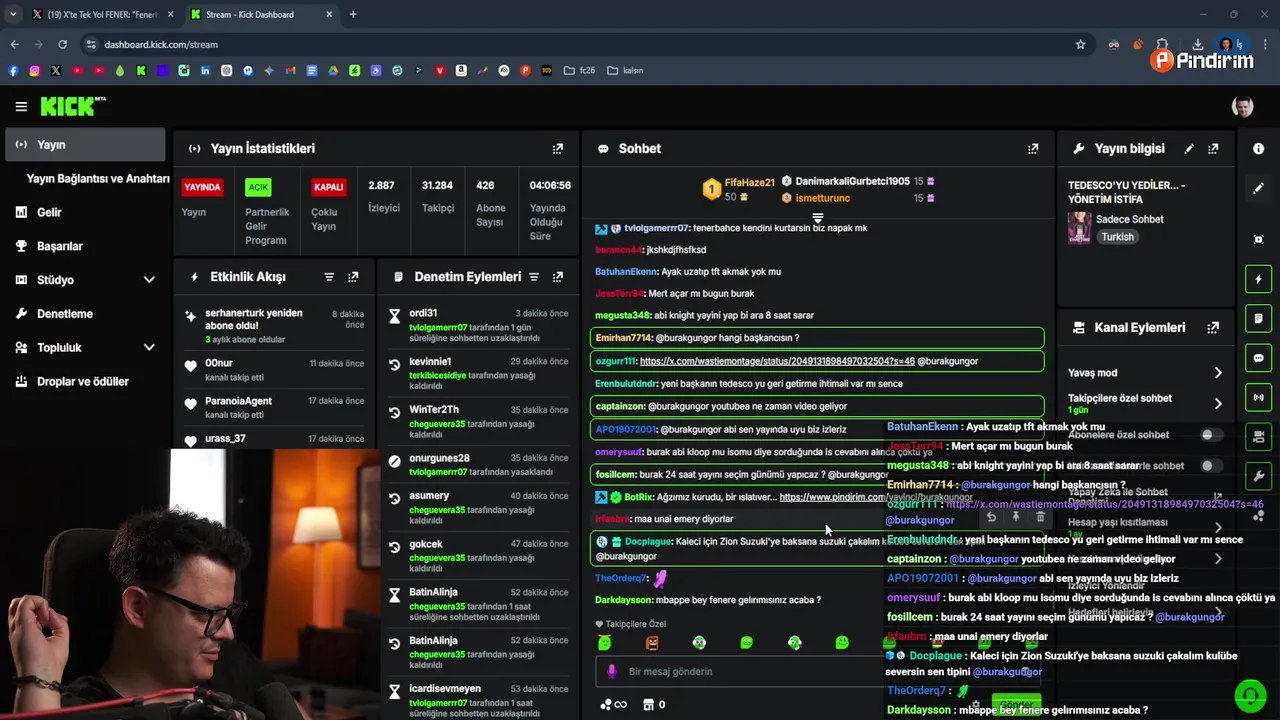
Task: Click username Darkdaysson in chat
Action: click(624, 600)
